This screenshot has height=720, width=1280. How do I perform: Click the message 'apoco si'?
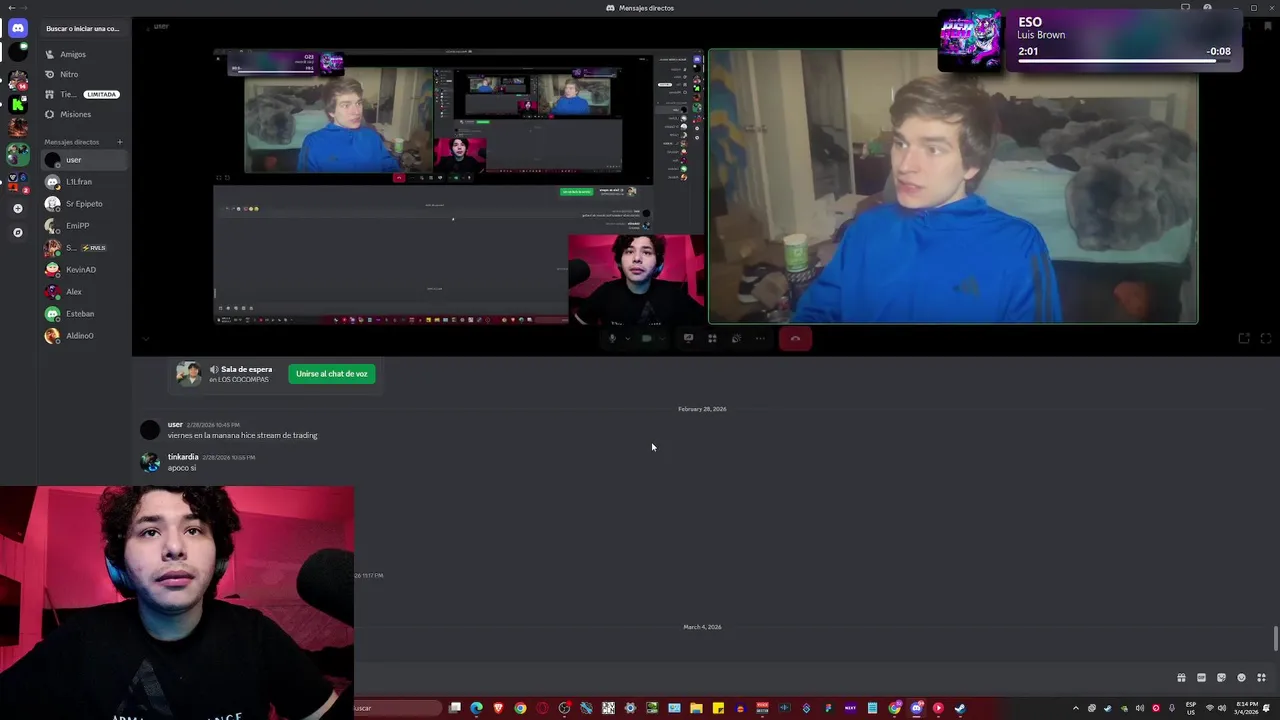coord(182,468)
